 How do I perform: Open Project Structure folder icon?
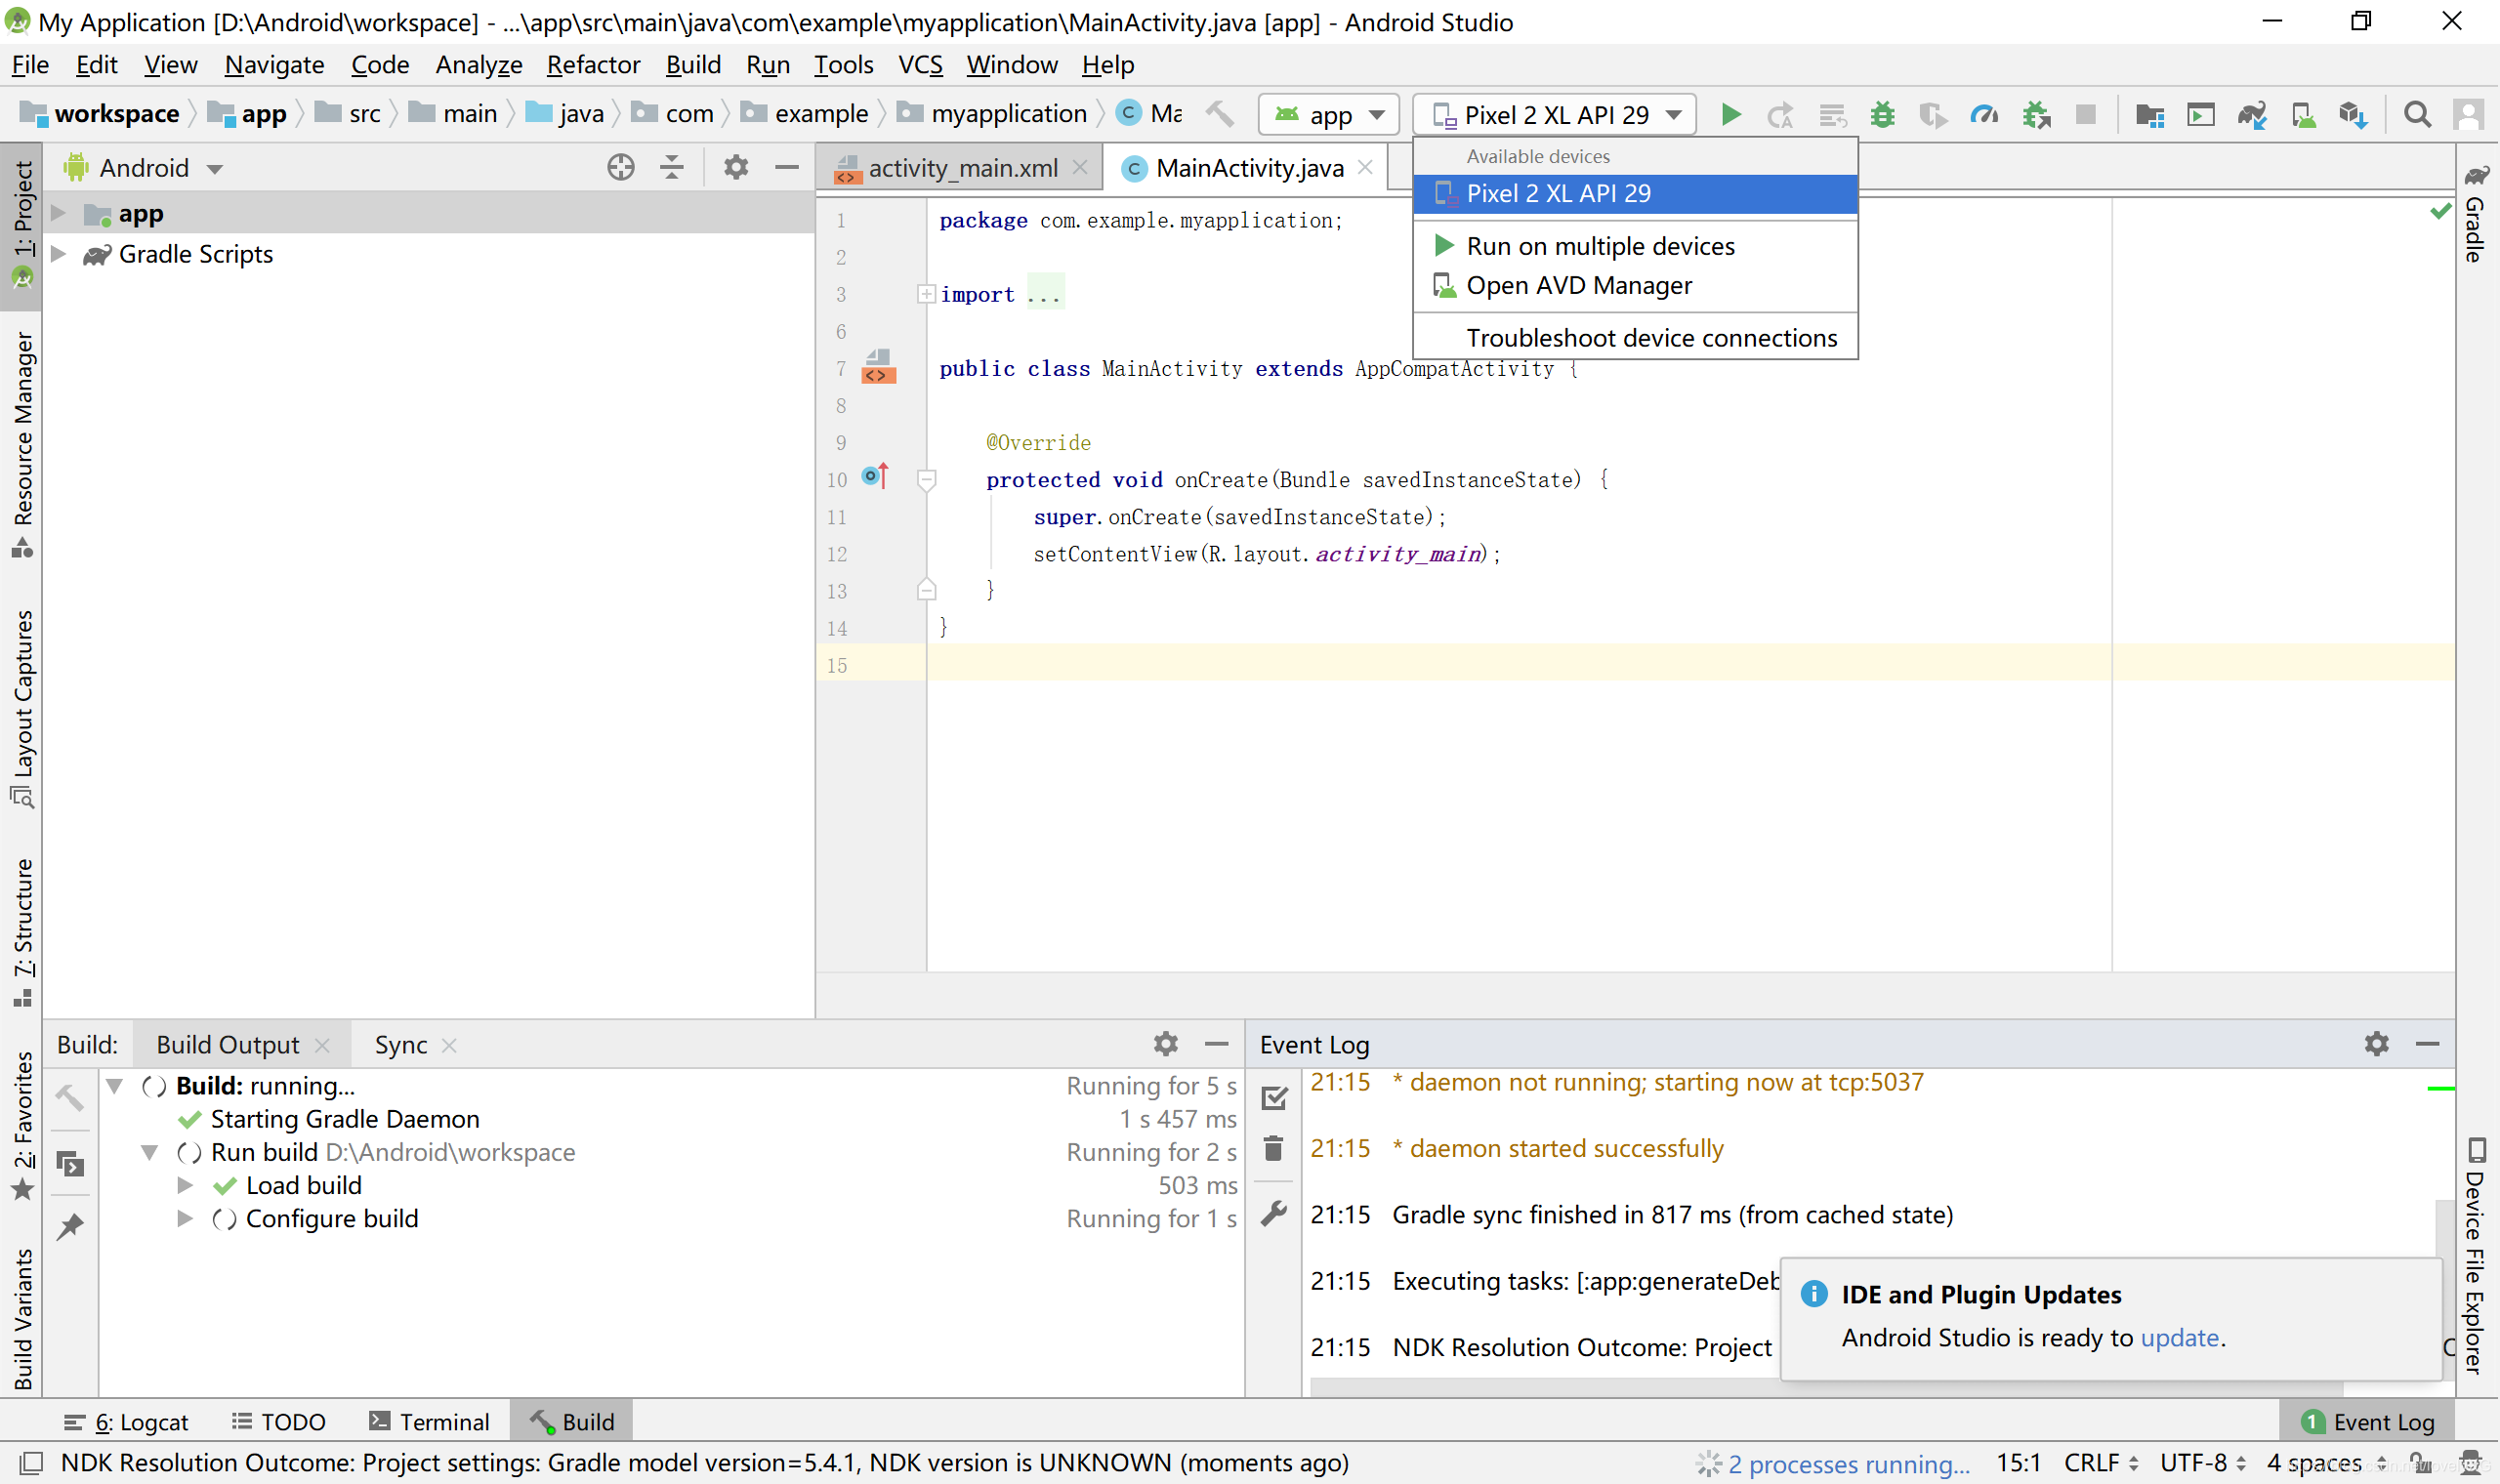click(2149, 115)
